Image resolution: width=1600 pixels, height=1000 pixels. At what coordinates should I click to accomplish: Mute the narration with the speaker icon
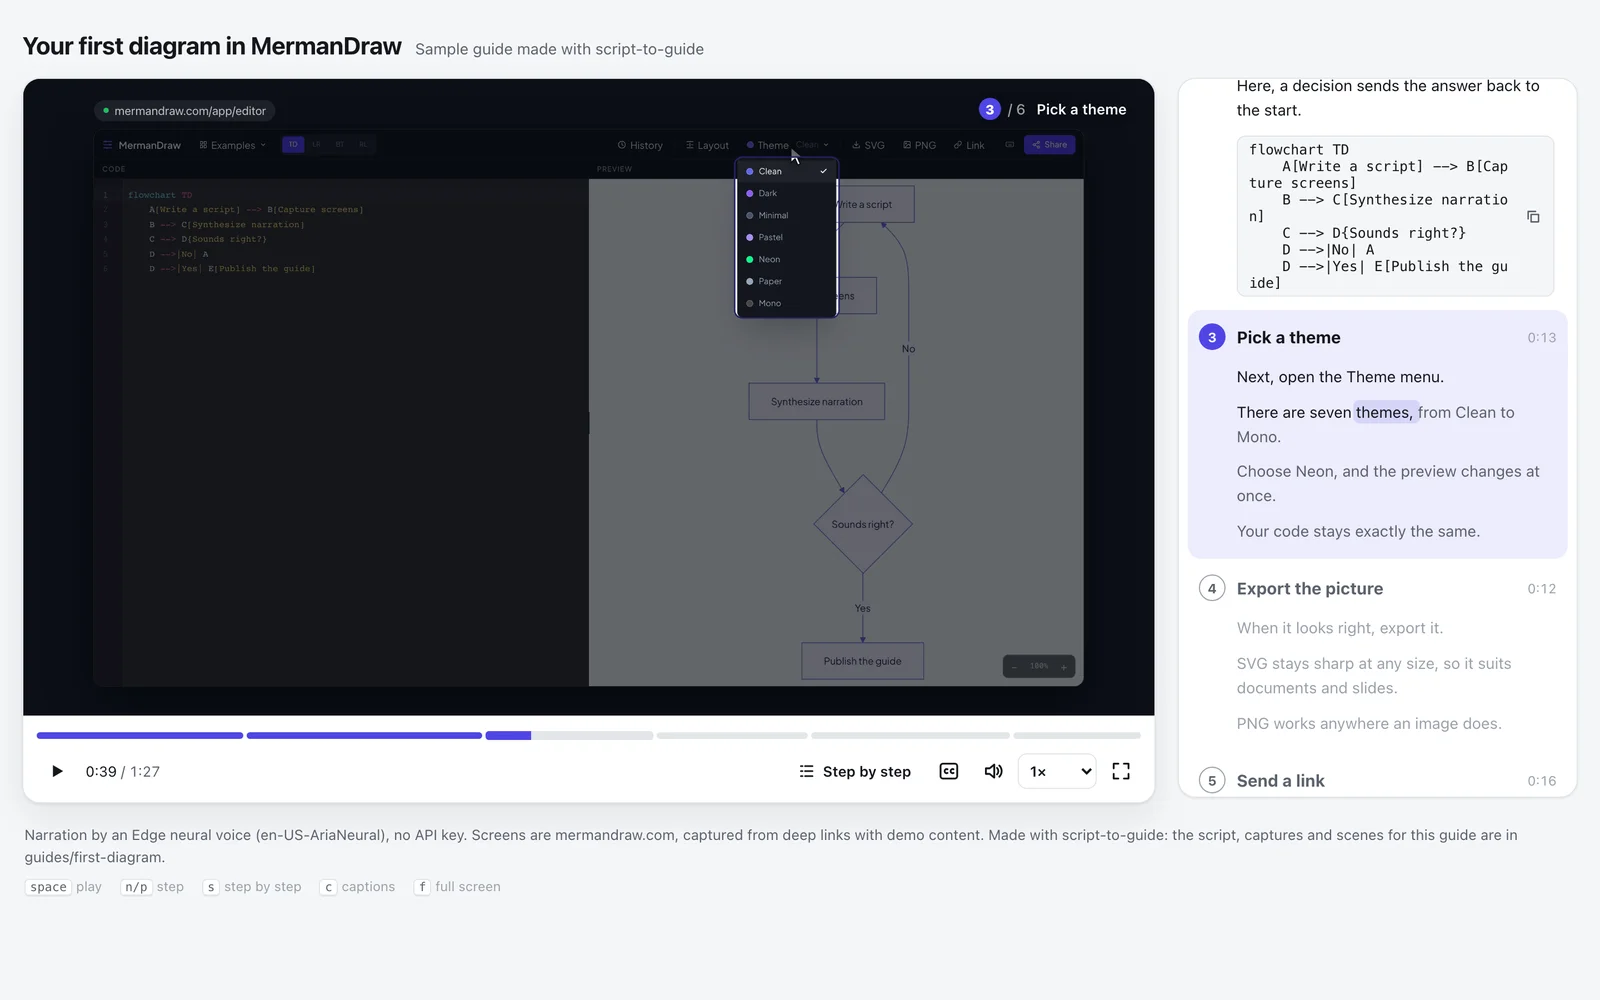[993, 771]
